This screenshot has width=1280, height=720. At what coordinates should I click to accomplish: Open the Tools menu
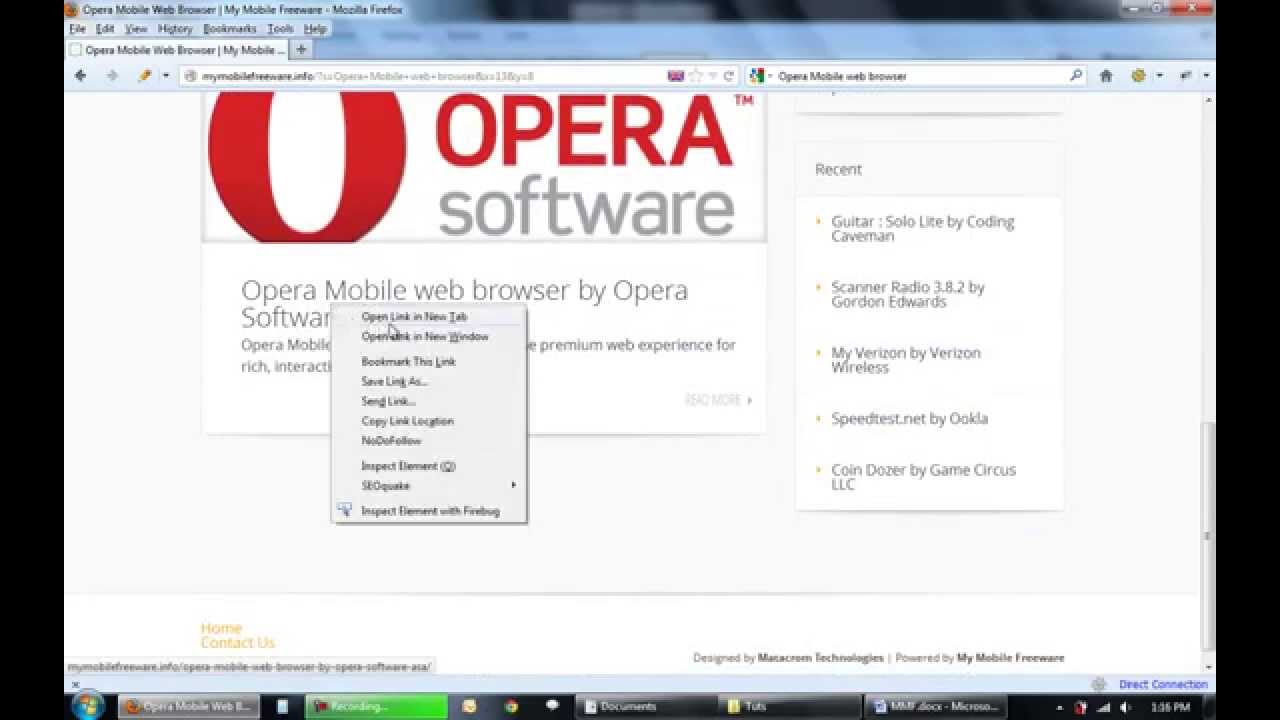click(x=280, y=29)
